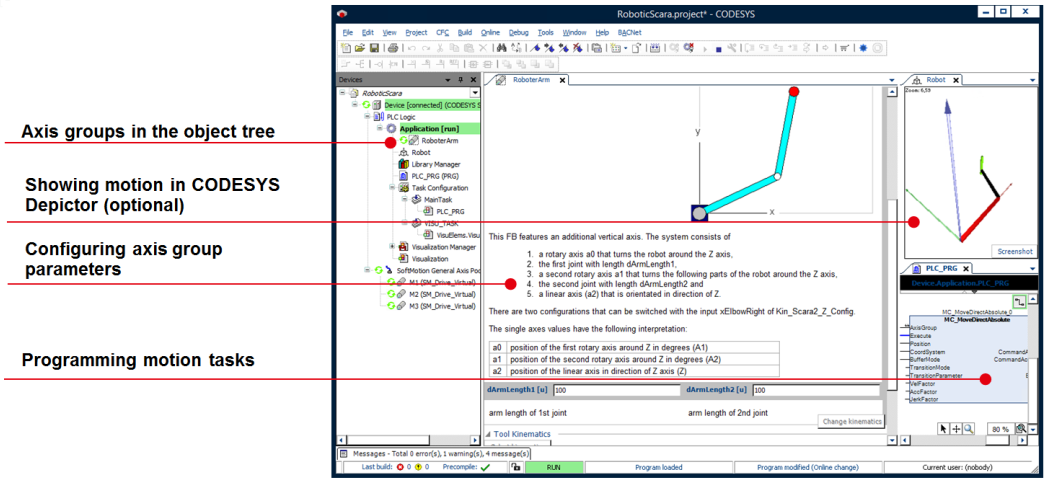The width and height of the screenshot is (1047, 483).
Task: Click the Screenshot button in Robot panel
Action: pyautogui.click(x=1013, y=251)
